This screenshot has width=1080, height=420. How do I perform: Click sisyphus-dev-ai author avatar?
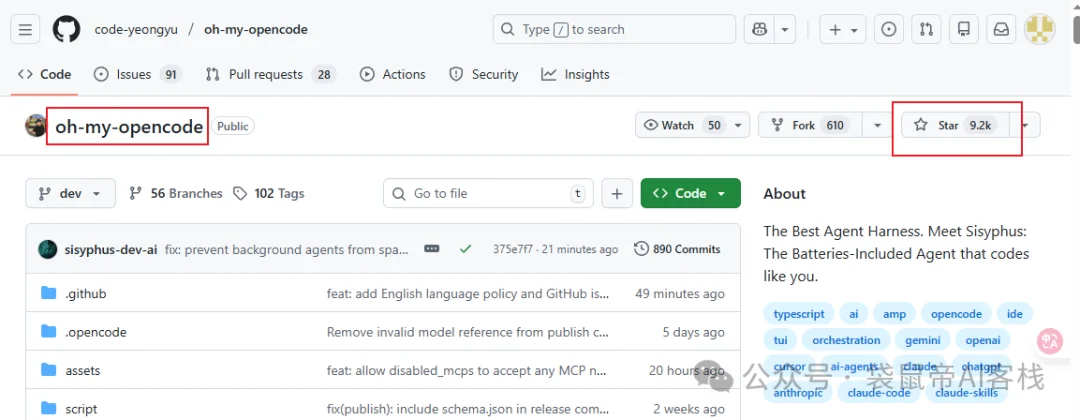[48, 249]
